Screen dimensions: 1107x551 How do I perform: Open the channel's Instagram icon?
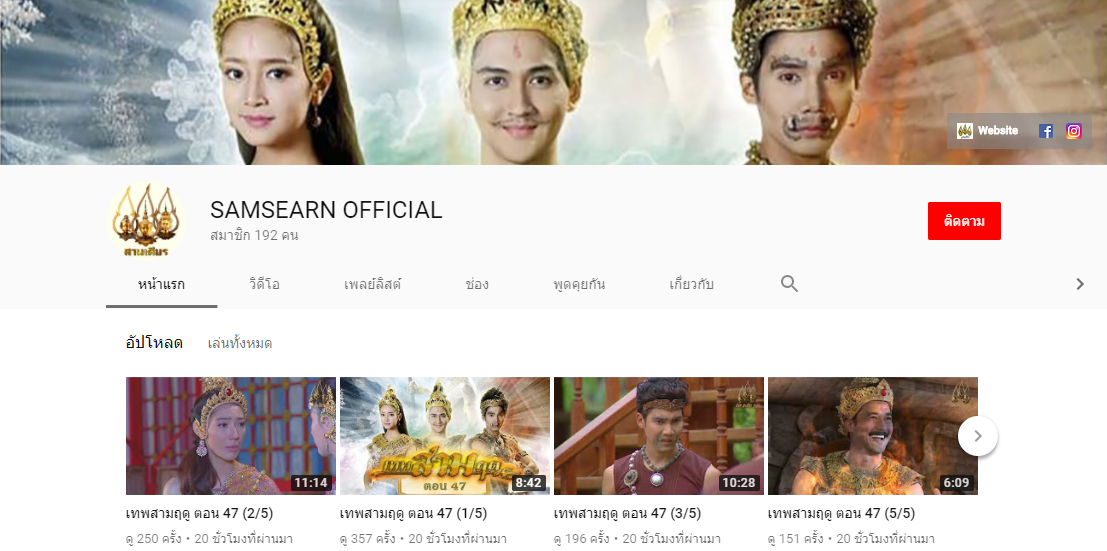point(1073,131)
